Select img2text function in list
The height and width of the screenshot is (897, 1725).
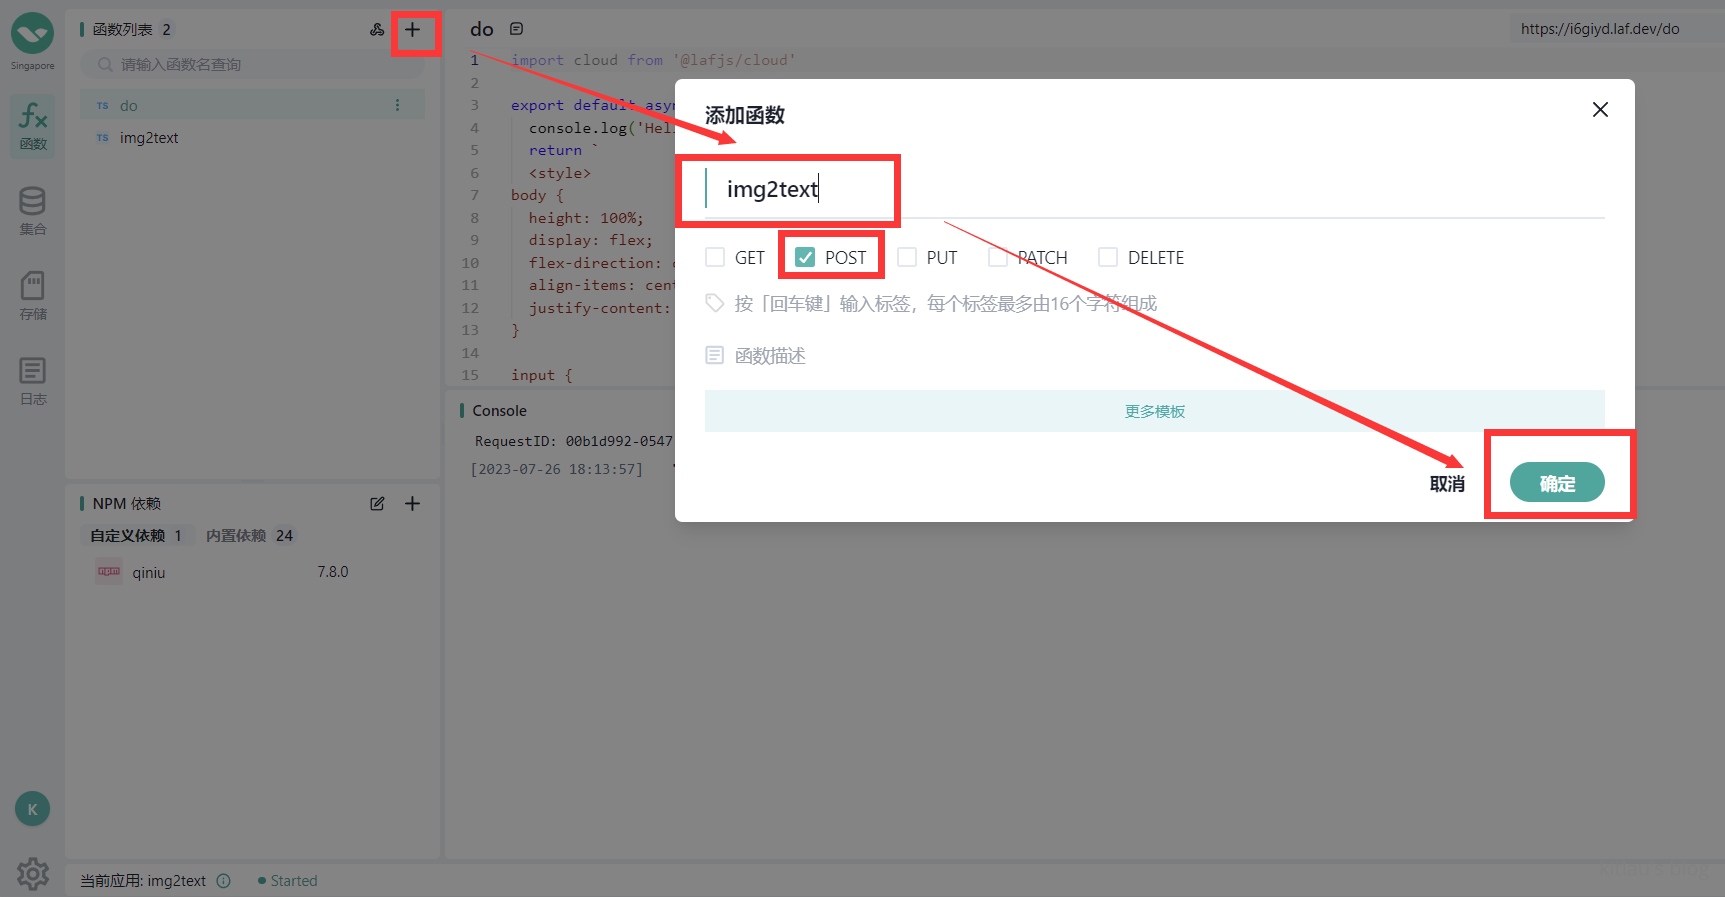(149, 138)
